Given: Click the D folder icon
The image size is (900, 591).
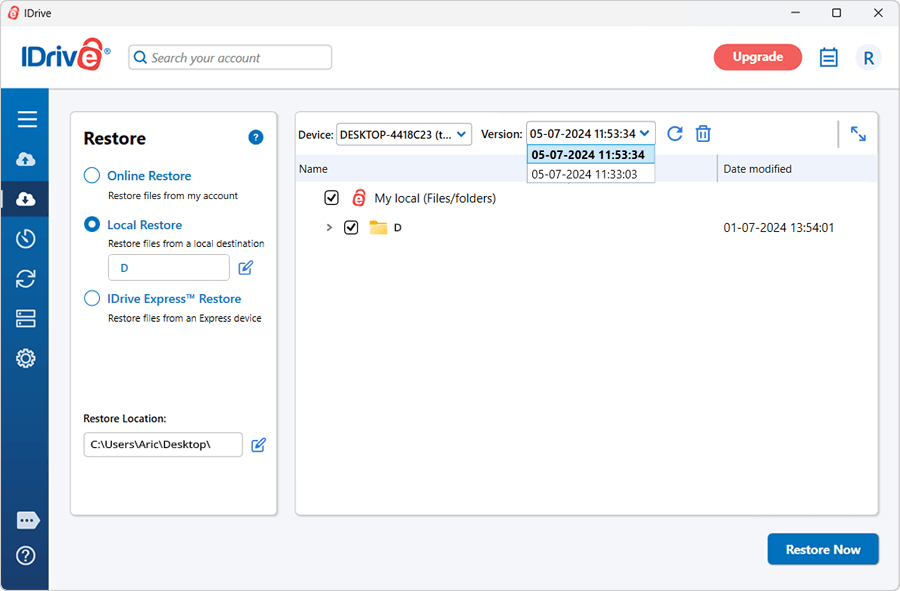Looking at the screenshot, I should tap(378, 228).
